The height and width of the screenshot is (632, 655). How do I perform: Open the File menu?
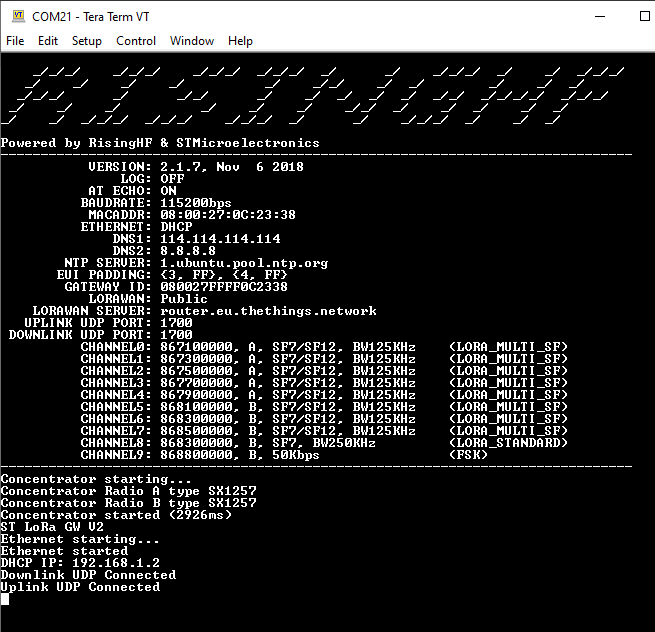[15, 41]
